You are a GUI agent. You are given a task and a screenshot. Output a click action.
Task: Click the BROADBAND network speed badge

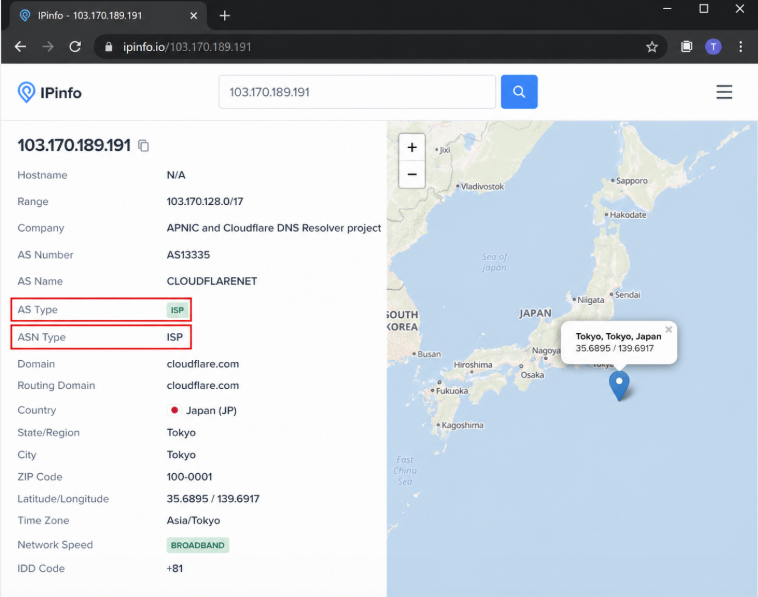coord(198,545)
